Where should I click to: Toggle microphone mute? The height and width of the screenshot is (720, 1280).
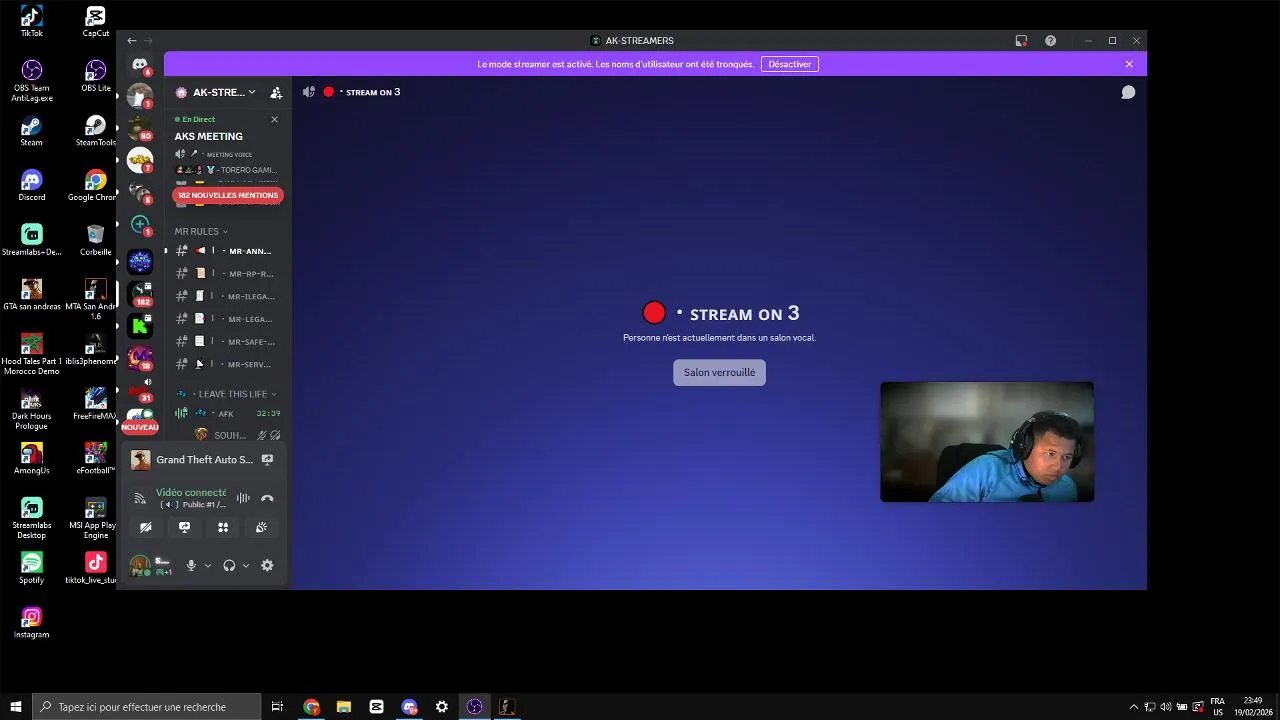(191, 565)
